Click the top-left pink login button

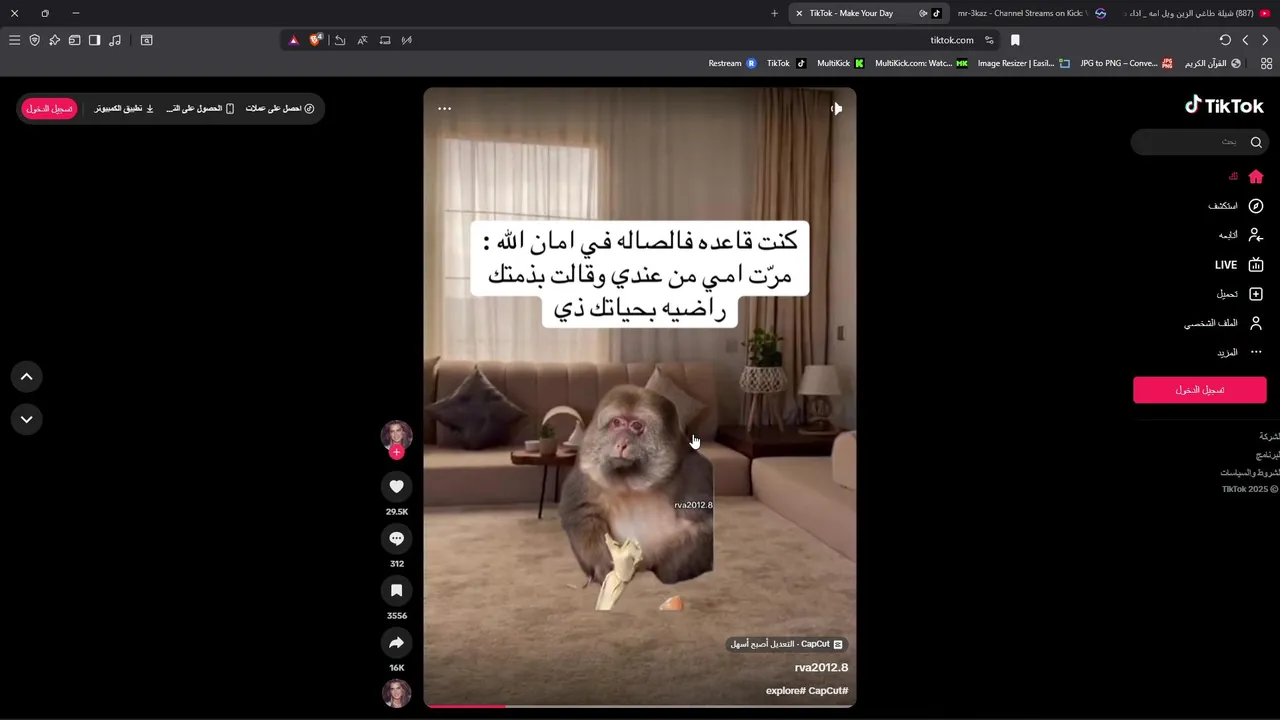49,108
